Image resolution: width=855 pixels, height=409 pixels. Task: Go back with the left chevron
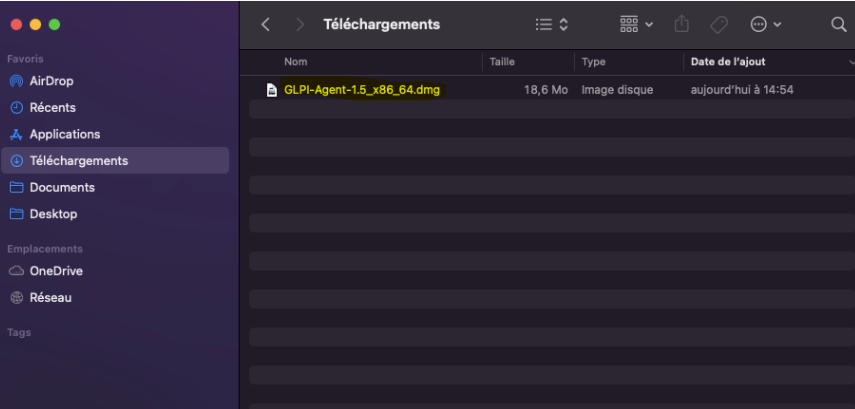click(266, 25)
